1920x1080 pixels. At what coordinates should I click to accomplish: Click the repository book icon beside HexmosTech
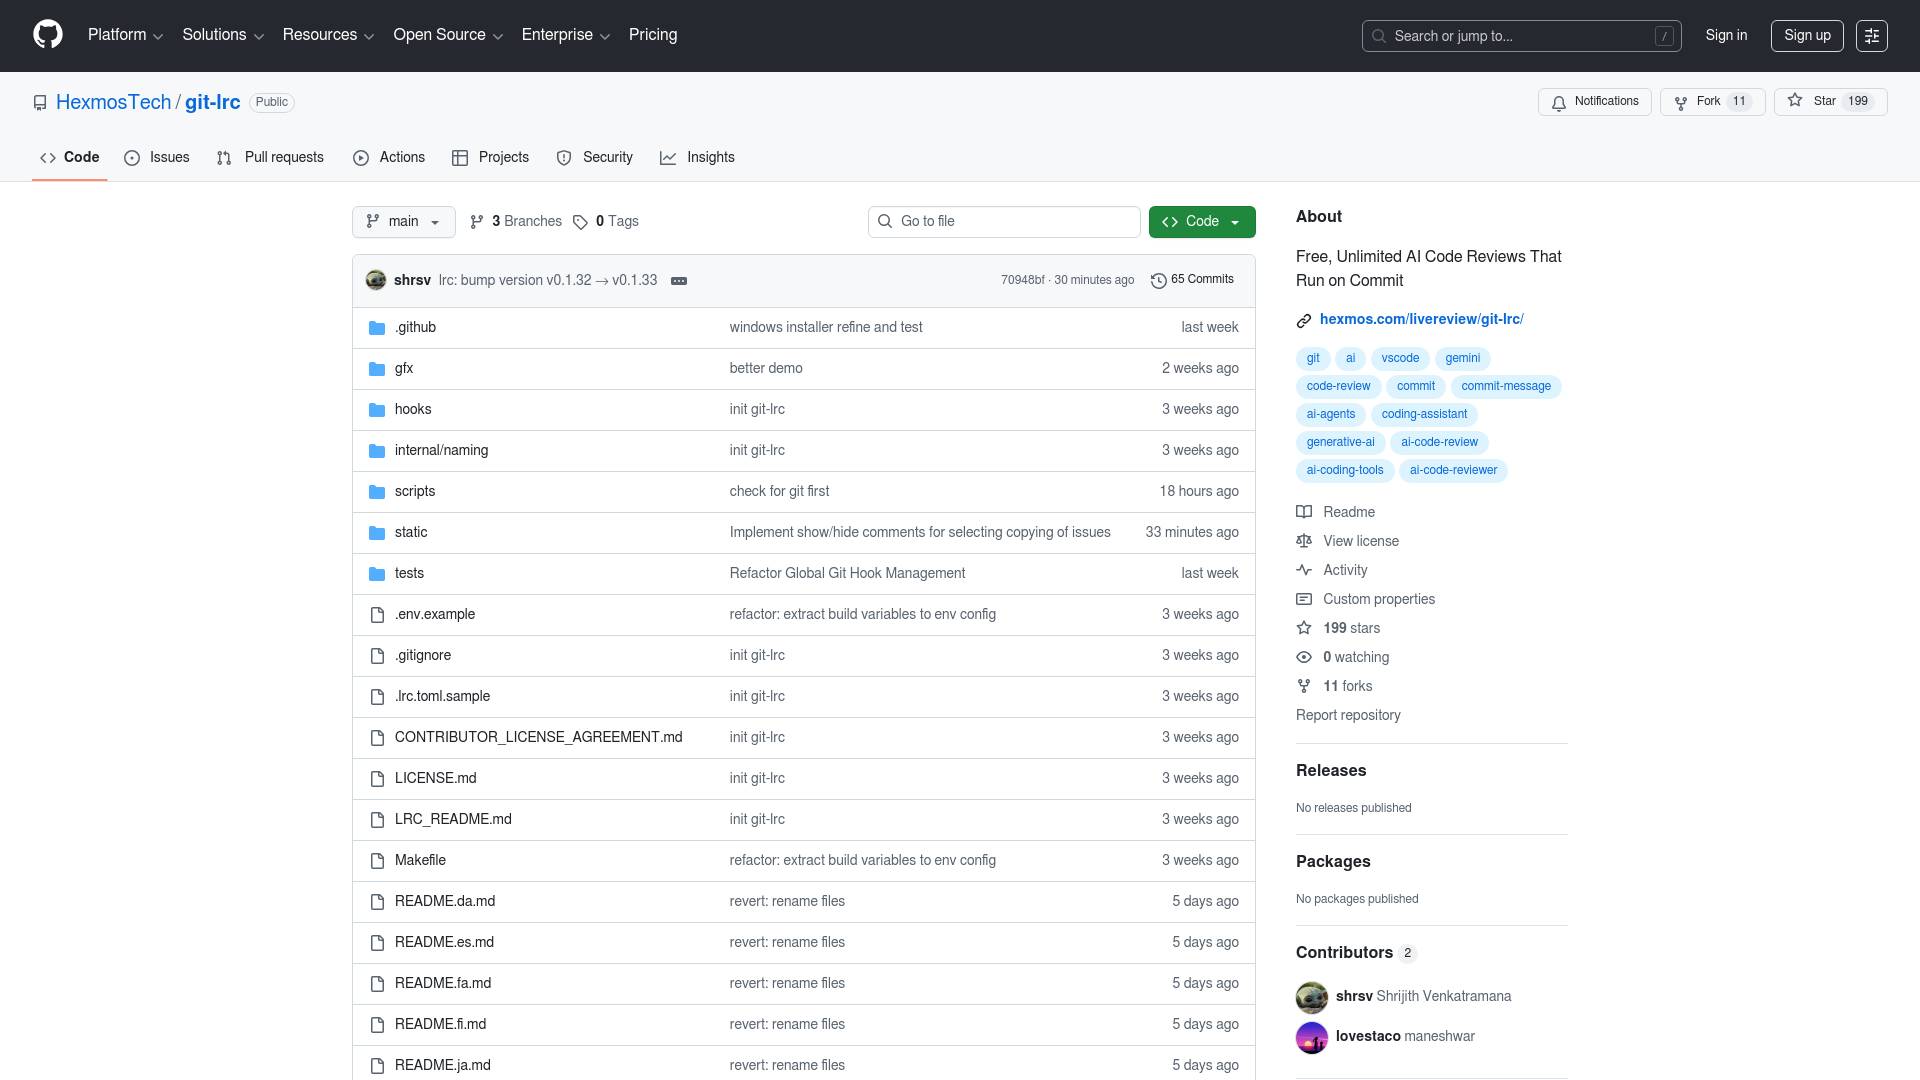click(40, 103)
